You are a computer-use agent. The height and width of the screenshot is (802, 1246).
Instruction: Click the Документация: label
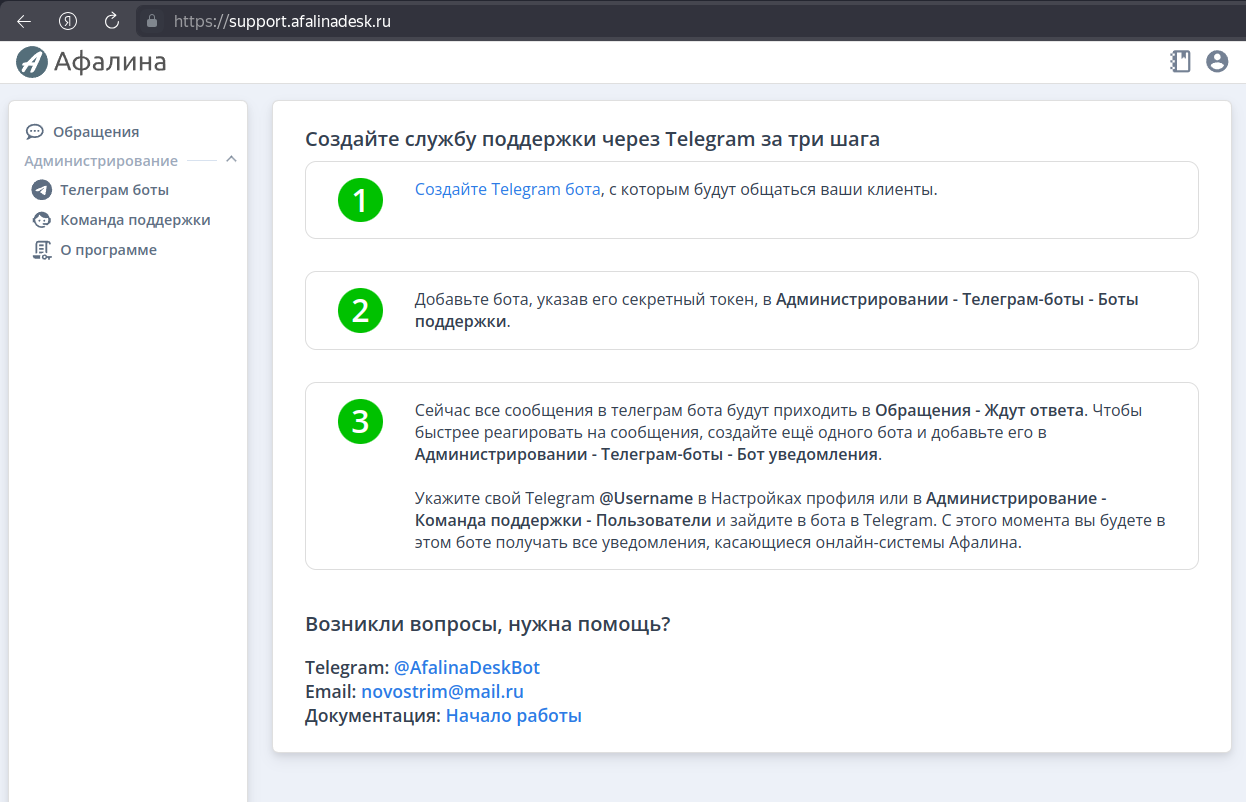click(373, 716)
